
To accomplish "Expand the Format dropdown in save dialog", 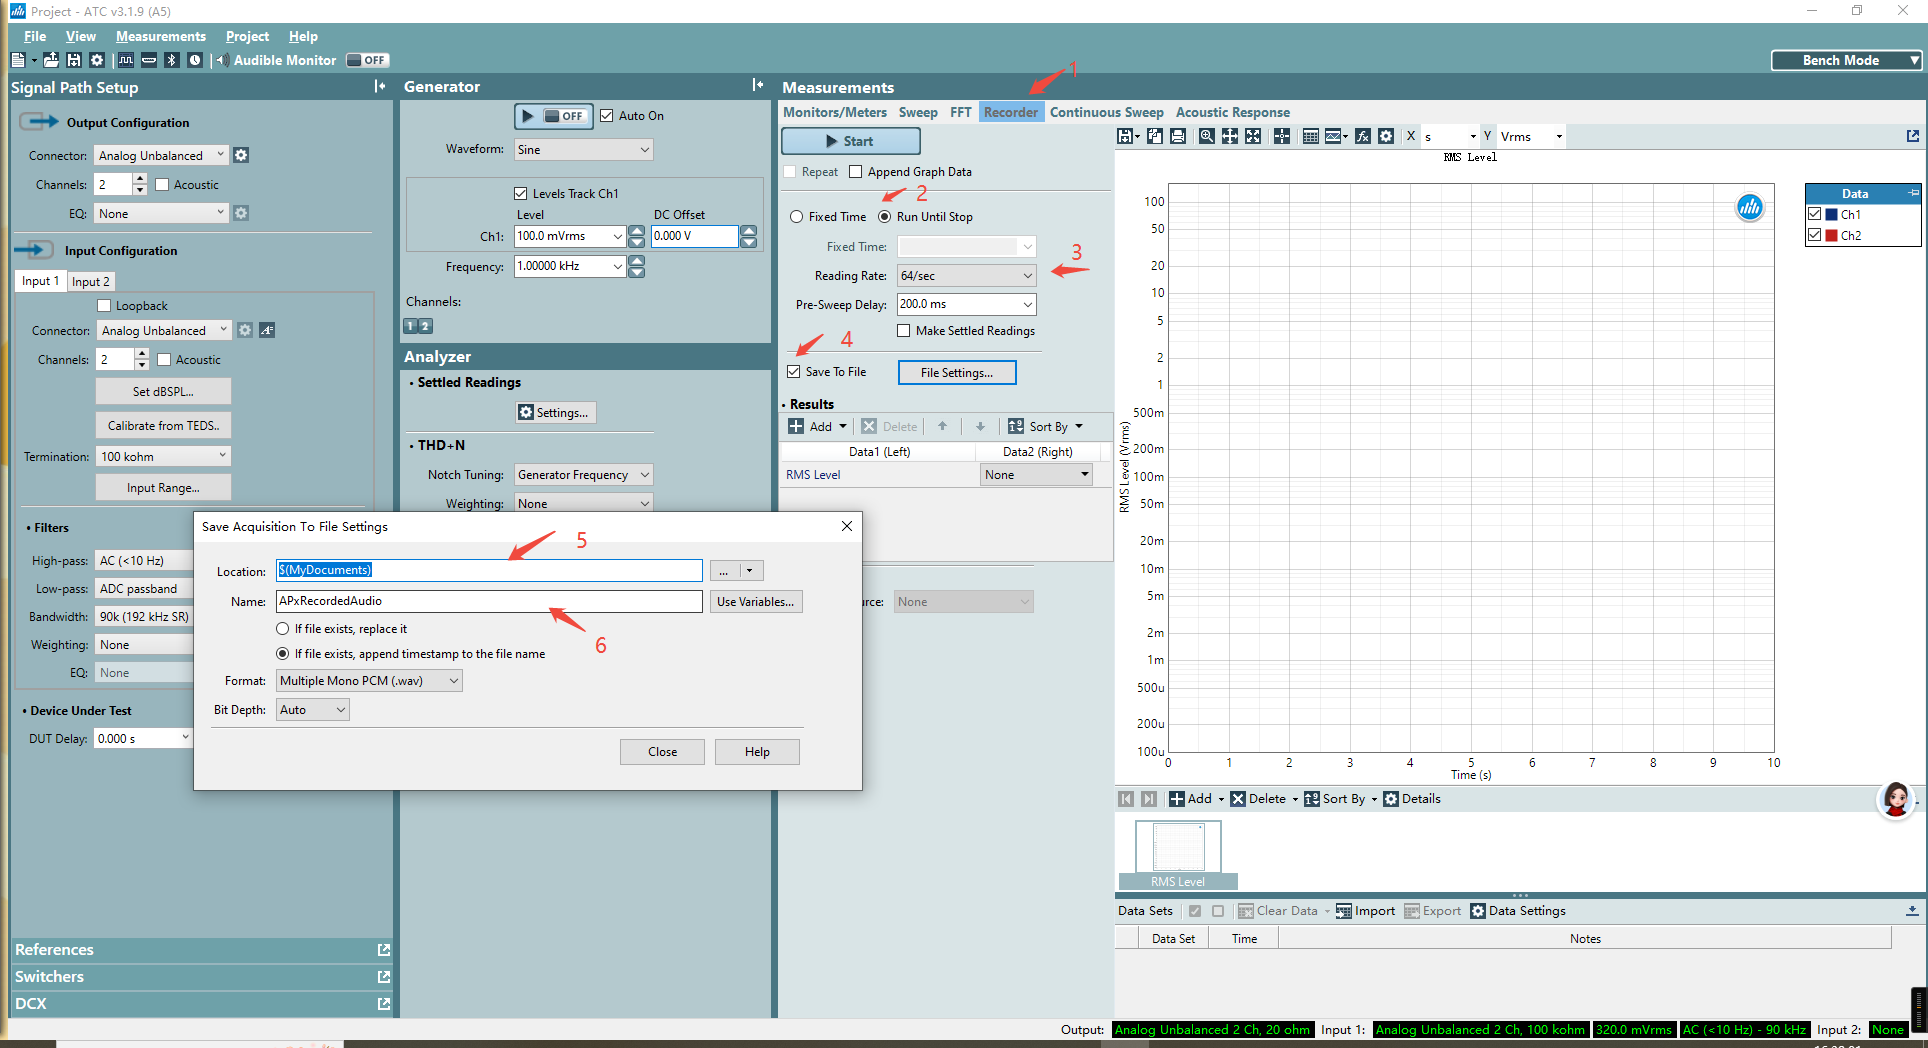I will [369, 681].
